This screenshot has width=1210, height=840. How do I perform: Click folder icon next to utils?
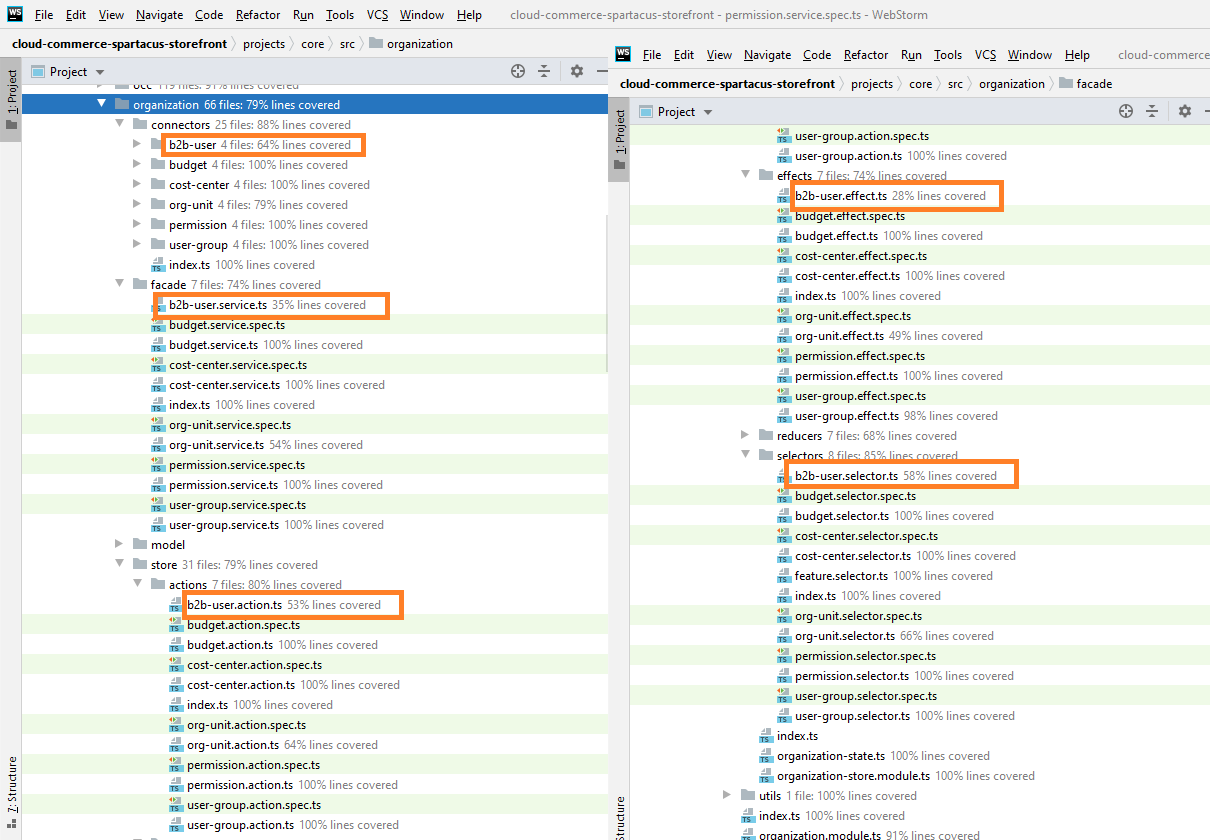[748, 796]
